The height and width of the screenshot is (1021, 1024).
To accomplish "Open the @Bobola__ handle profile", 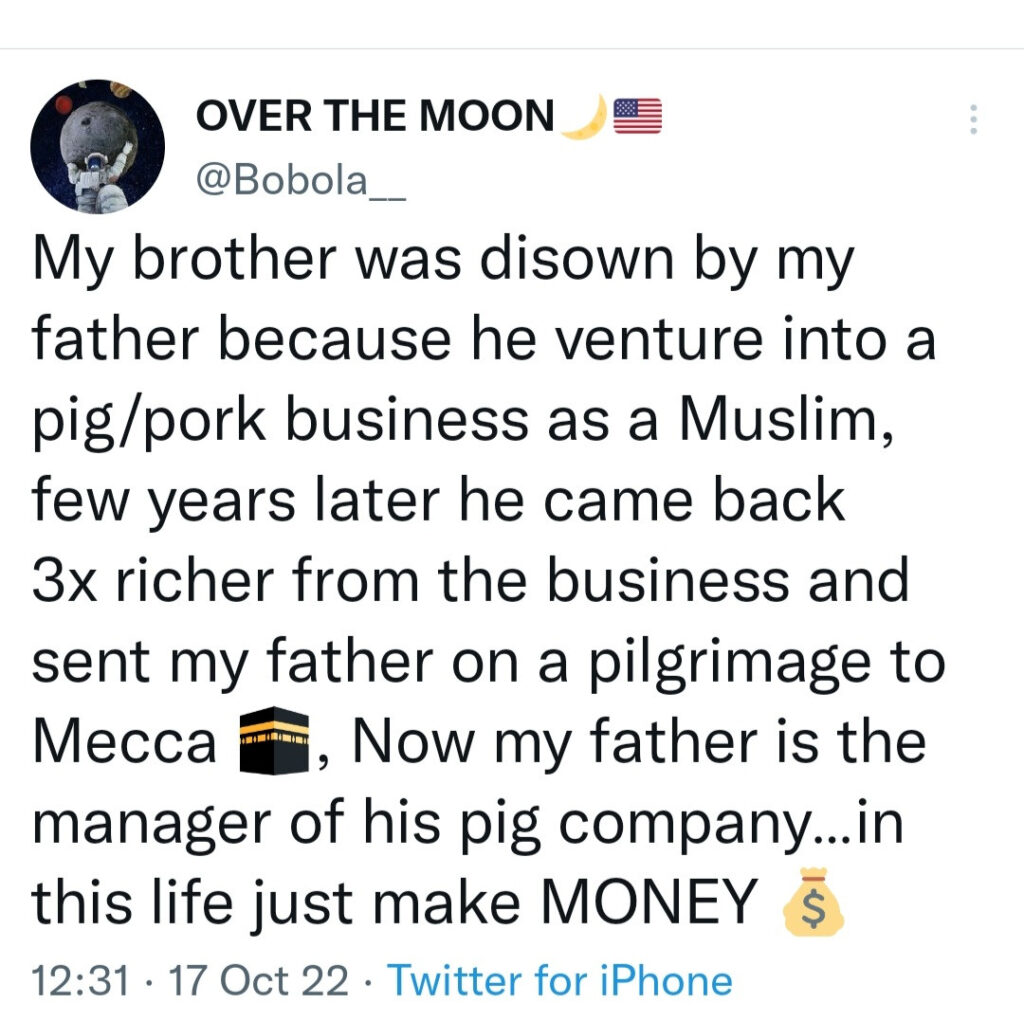I will click(x=301, y=181).
